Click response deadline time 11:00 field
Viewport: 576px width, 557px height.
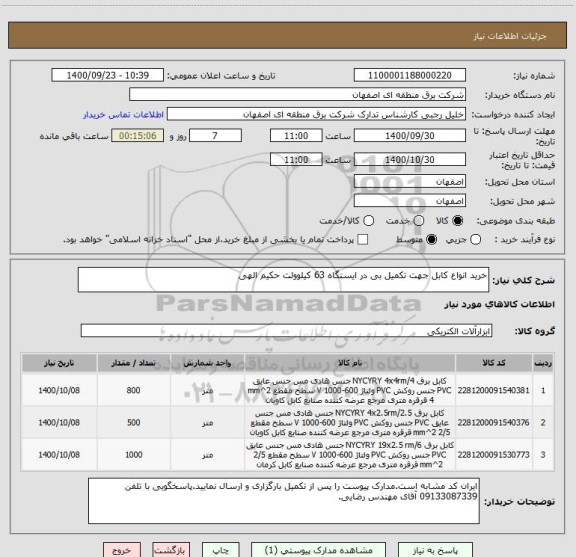tap(296, 136)
